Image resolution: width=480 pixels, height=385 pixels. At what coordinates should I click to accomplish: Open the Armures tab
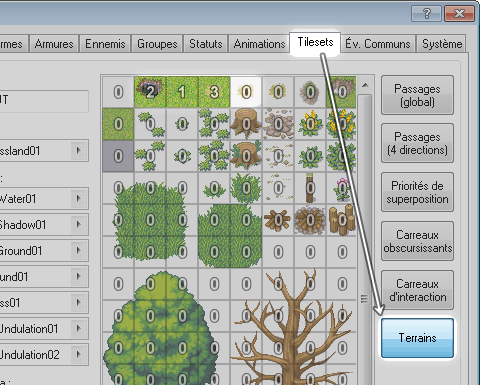point(54,44)
